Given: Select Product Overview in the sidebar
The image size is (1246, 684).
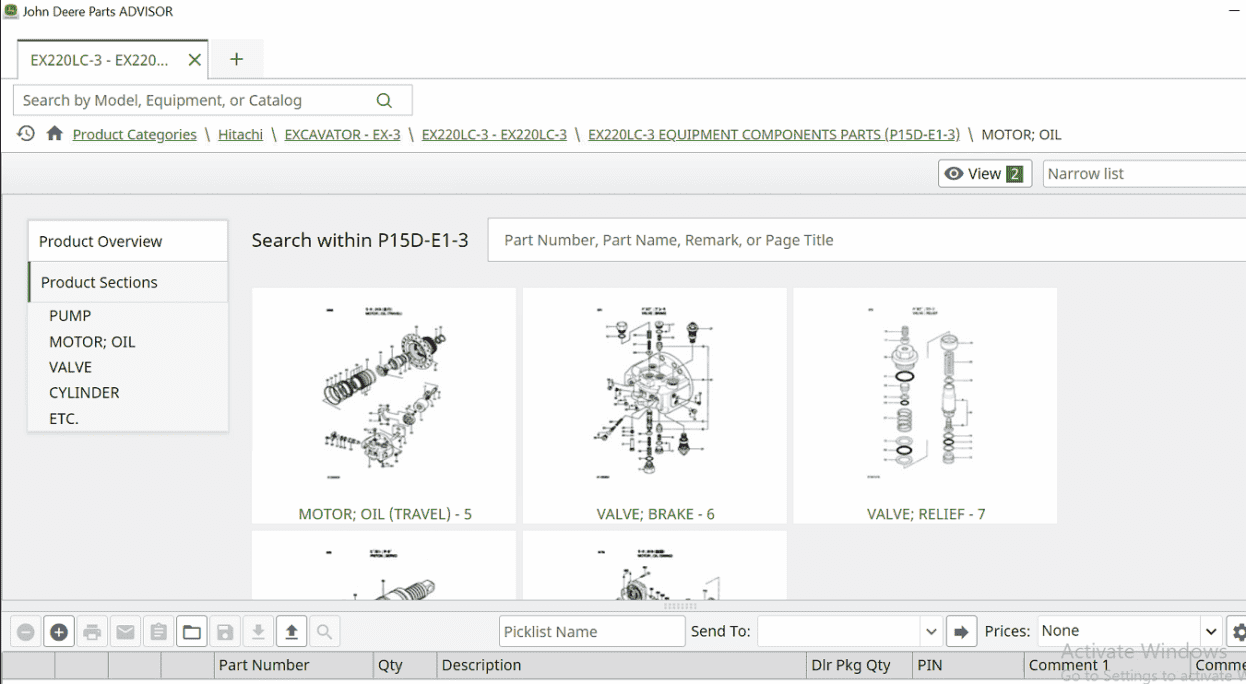Looking at the screenshot, I should point(128,241).
